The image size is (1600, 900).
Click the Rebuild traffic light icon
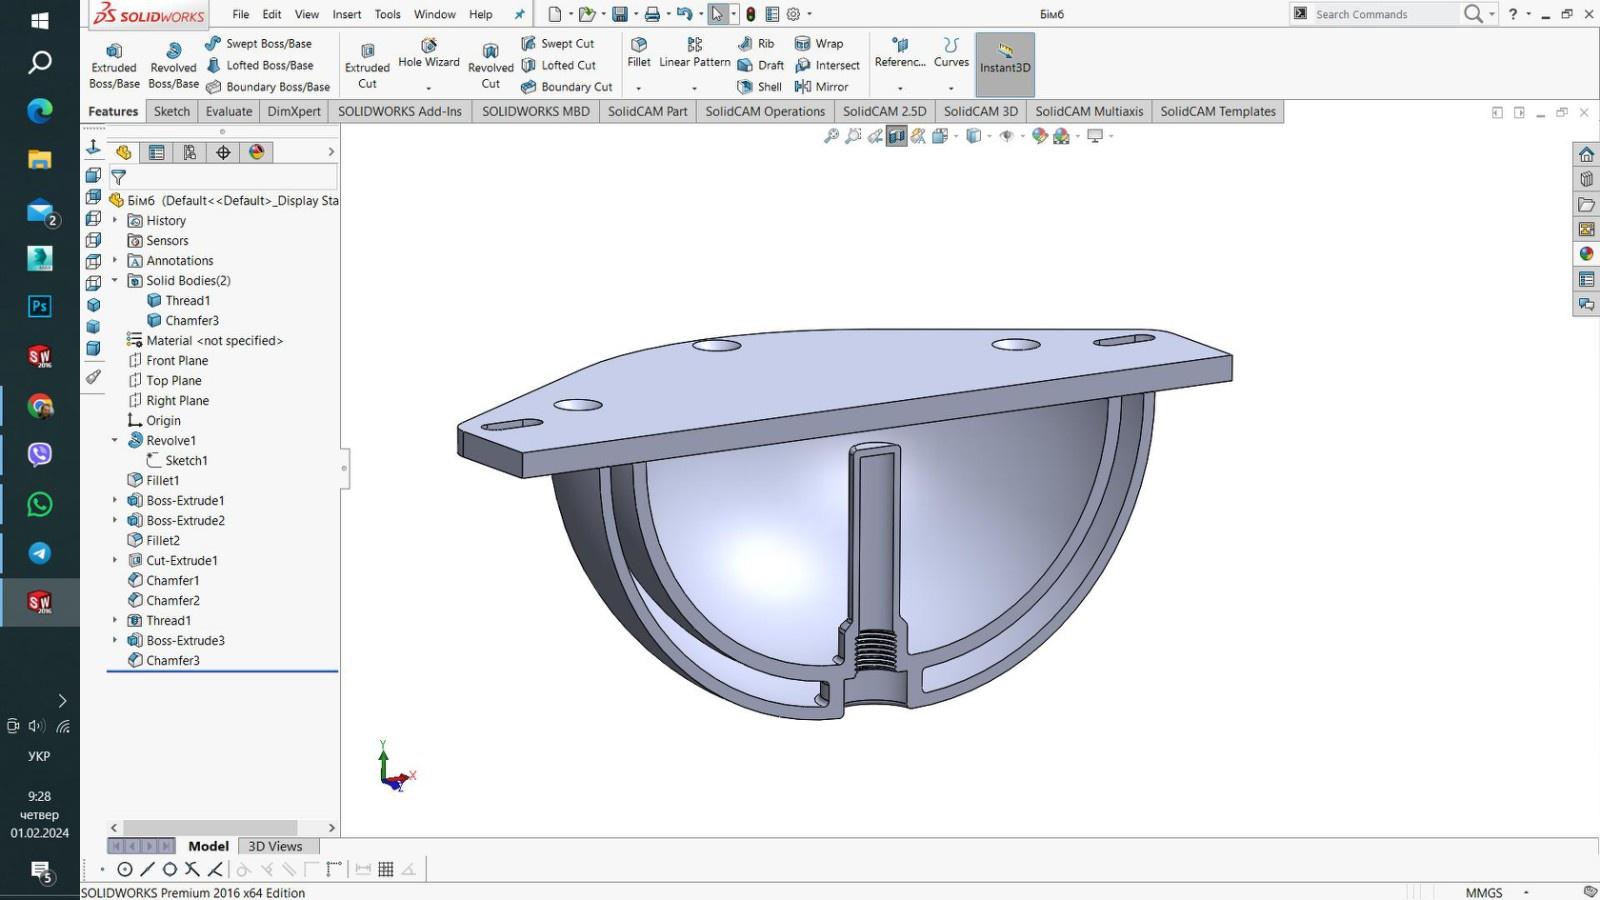[x=750, y=14]
